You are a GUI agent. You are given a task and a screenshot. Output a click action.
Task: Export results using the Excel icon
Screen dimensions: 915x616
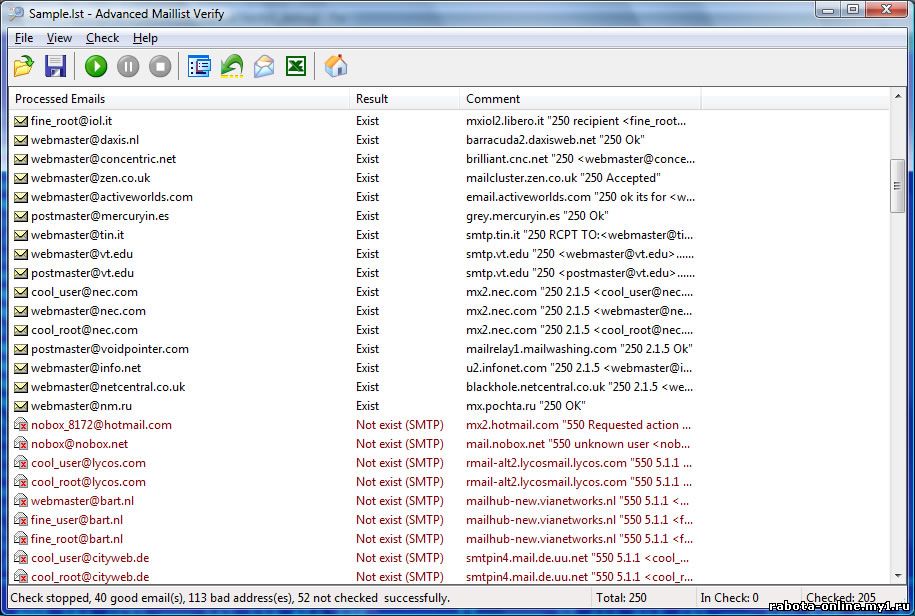(295, 67)
